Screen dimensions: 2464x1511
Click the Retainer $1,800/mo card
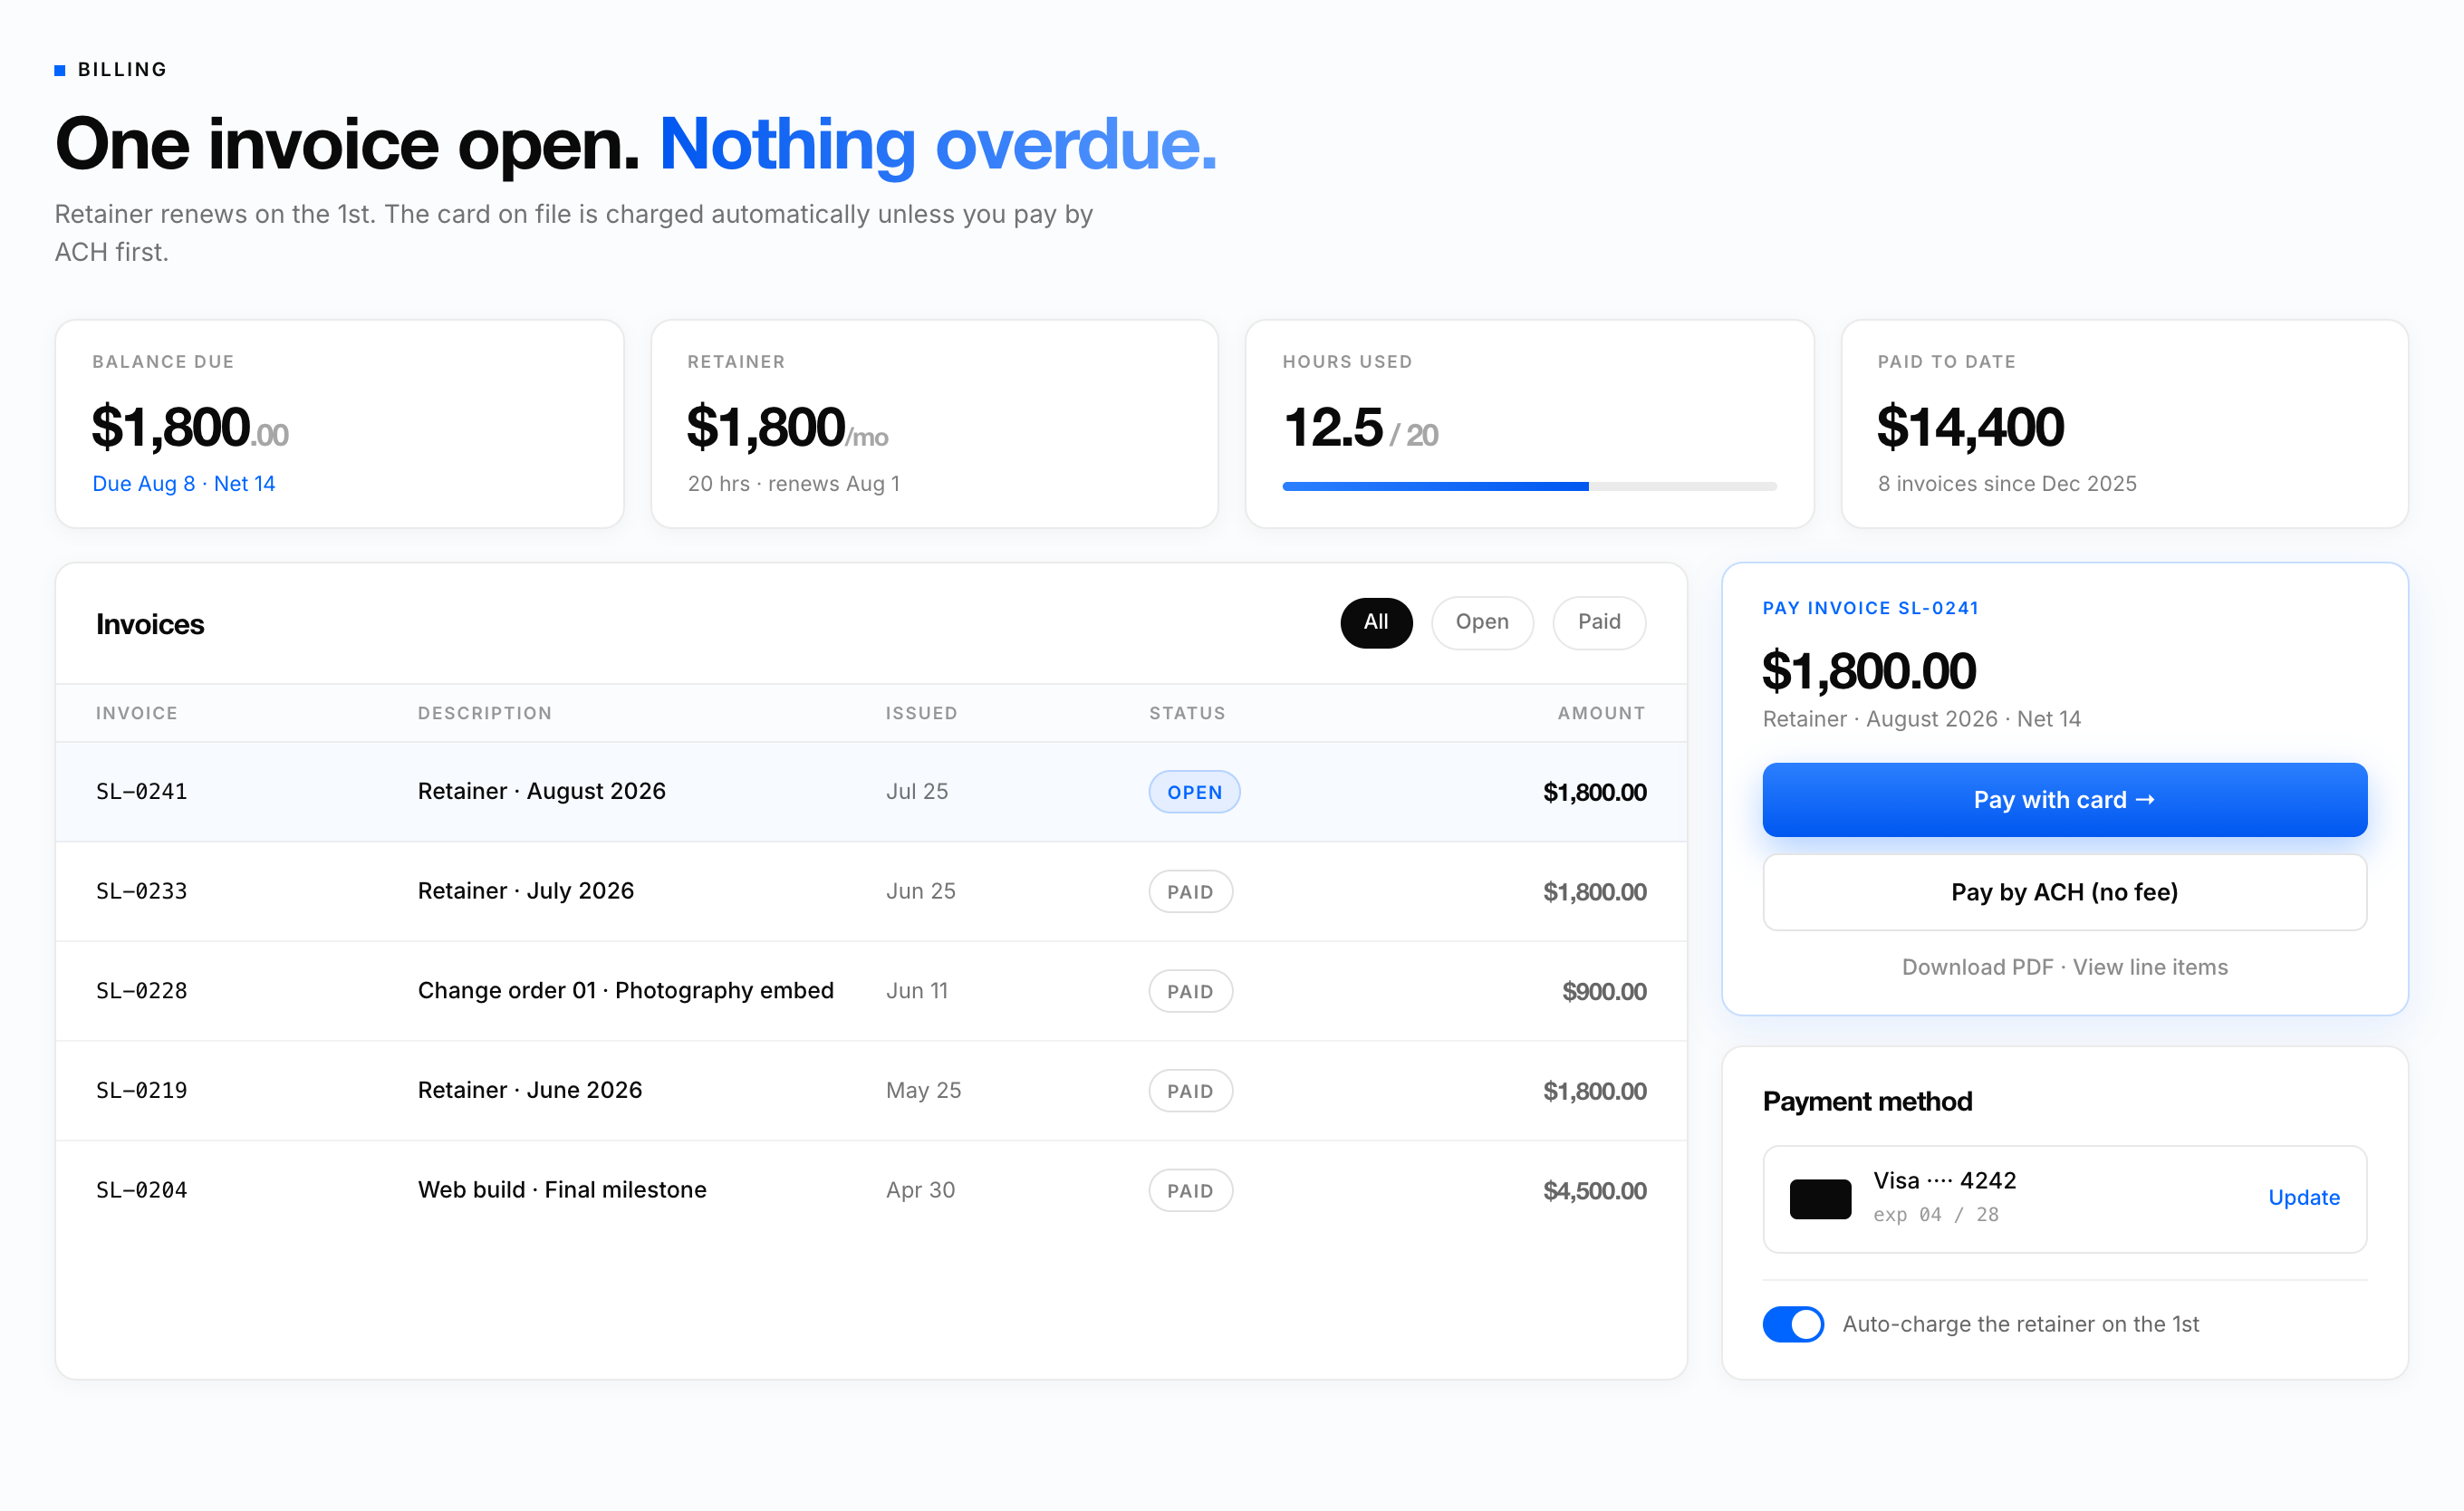click(x=934, y=424)
